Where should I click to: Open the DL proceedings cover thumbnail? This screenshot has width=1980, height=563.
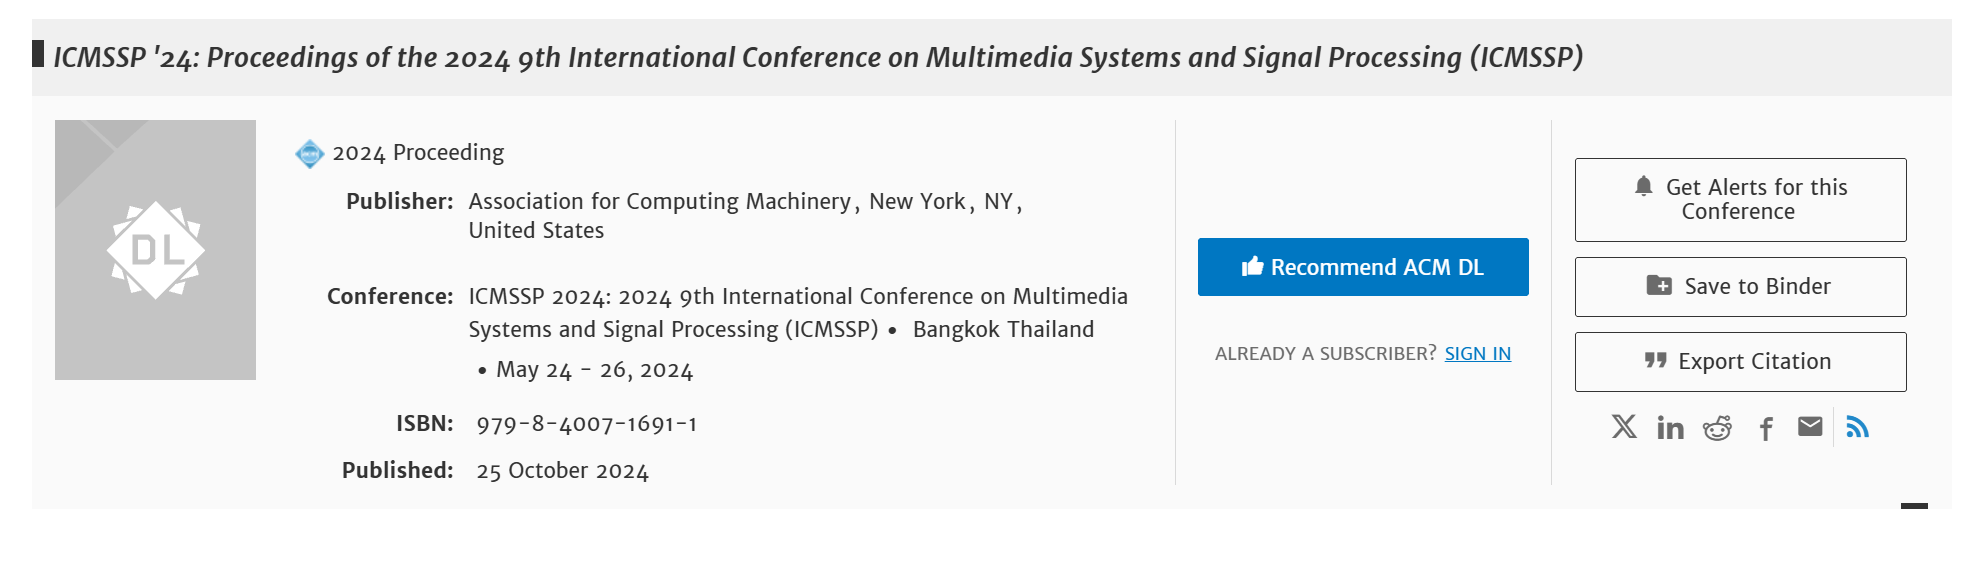tap(155, 250)
